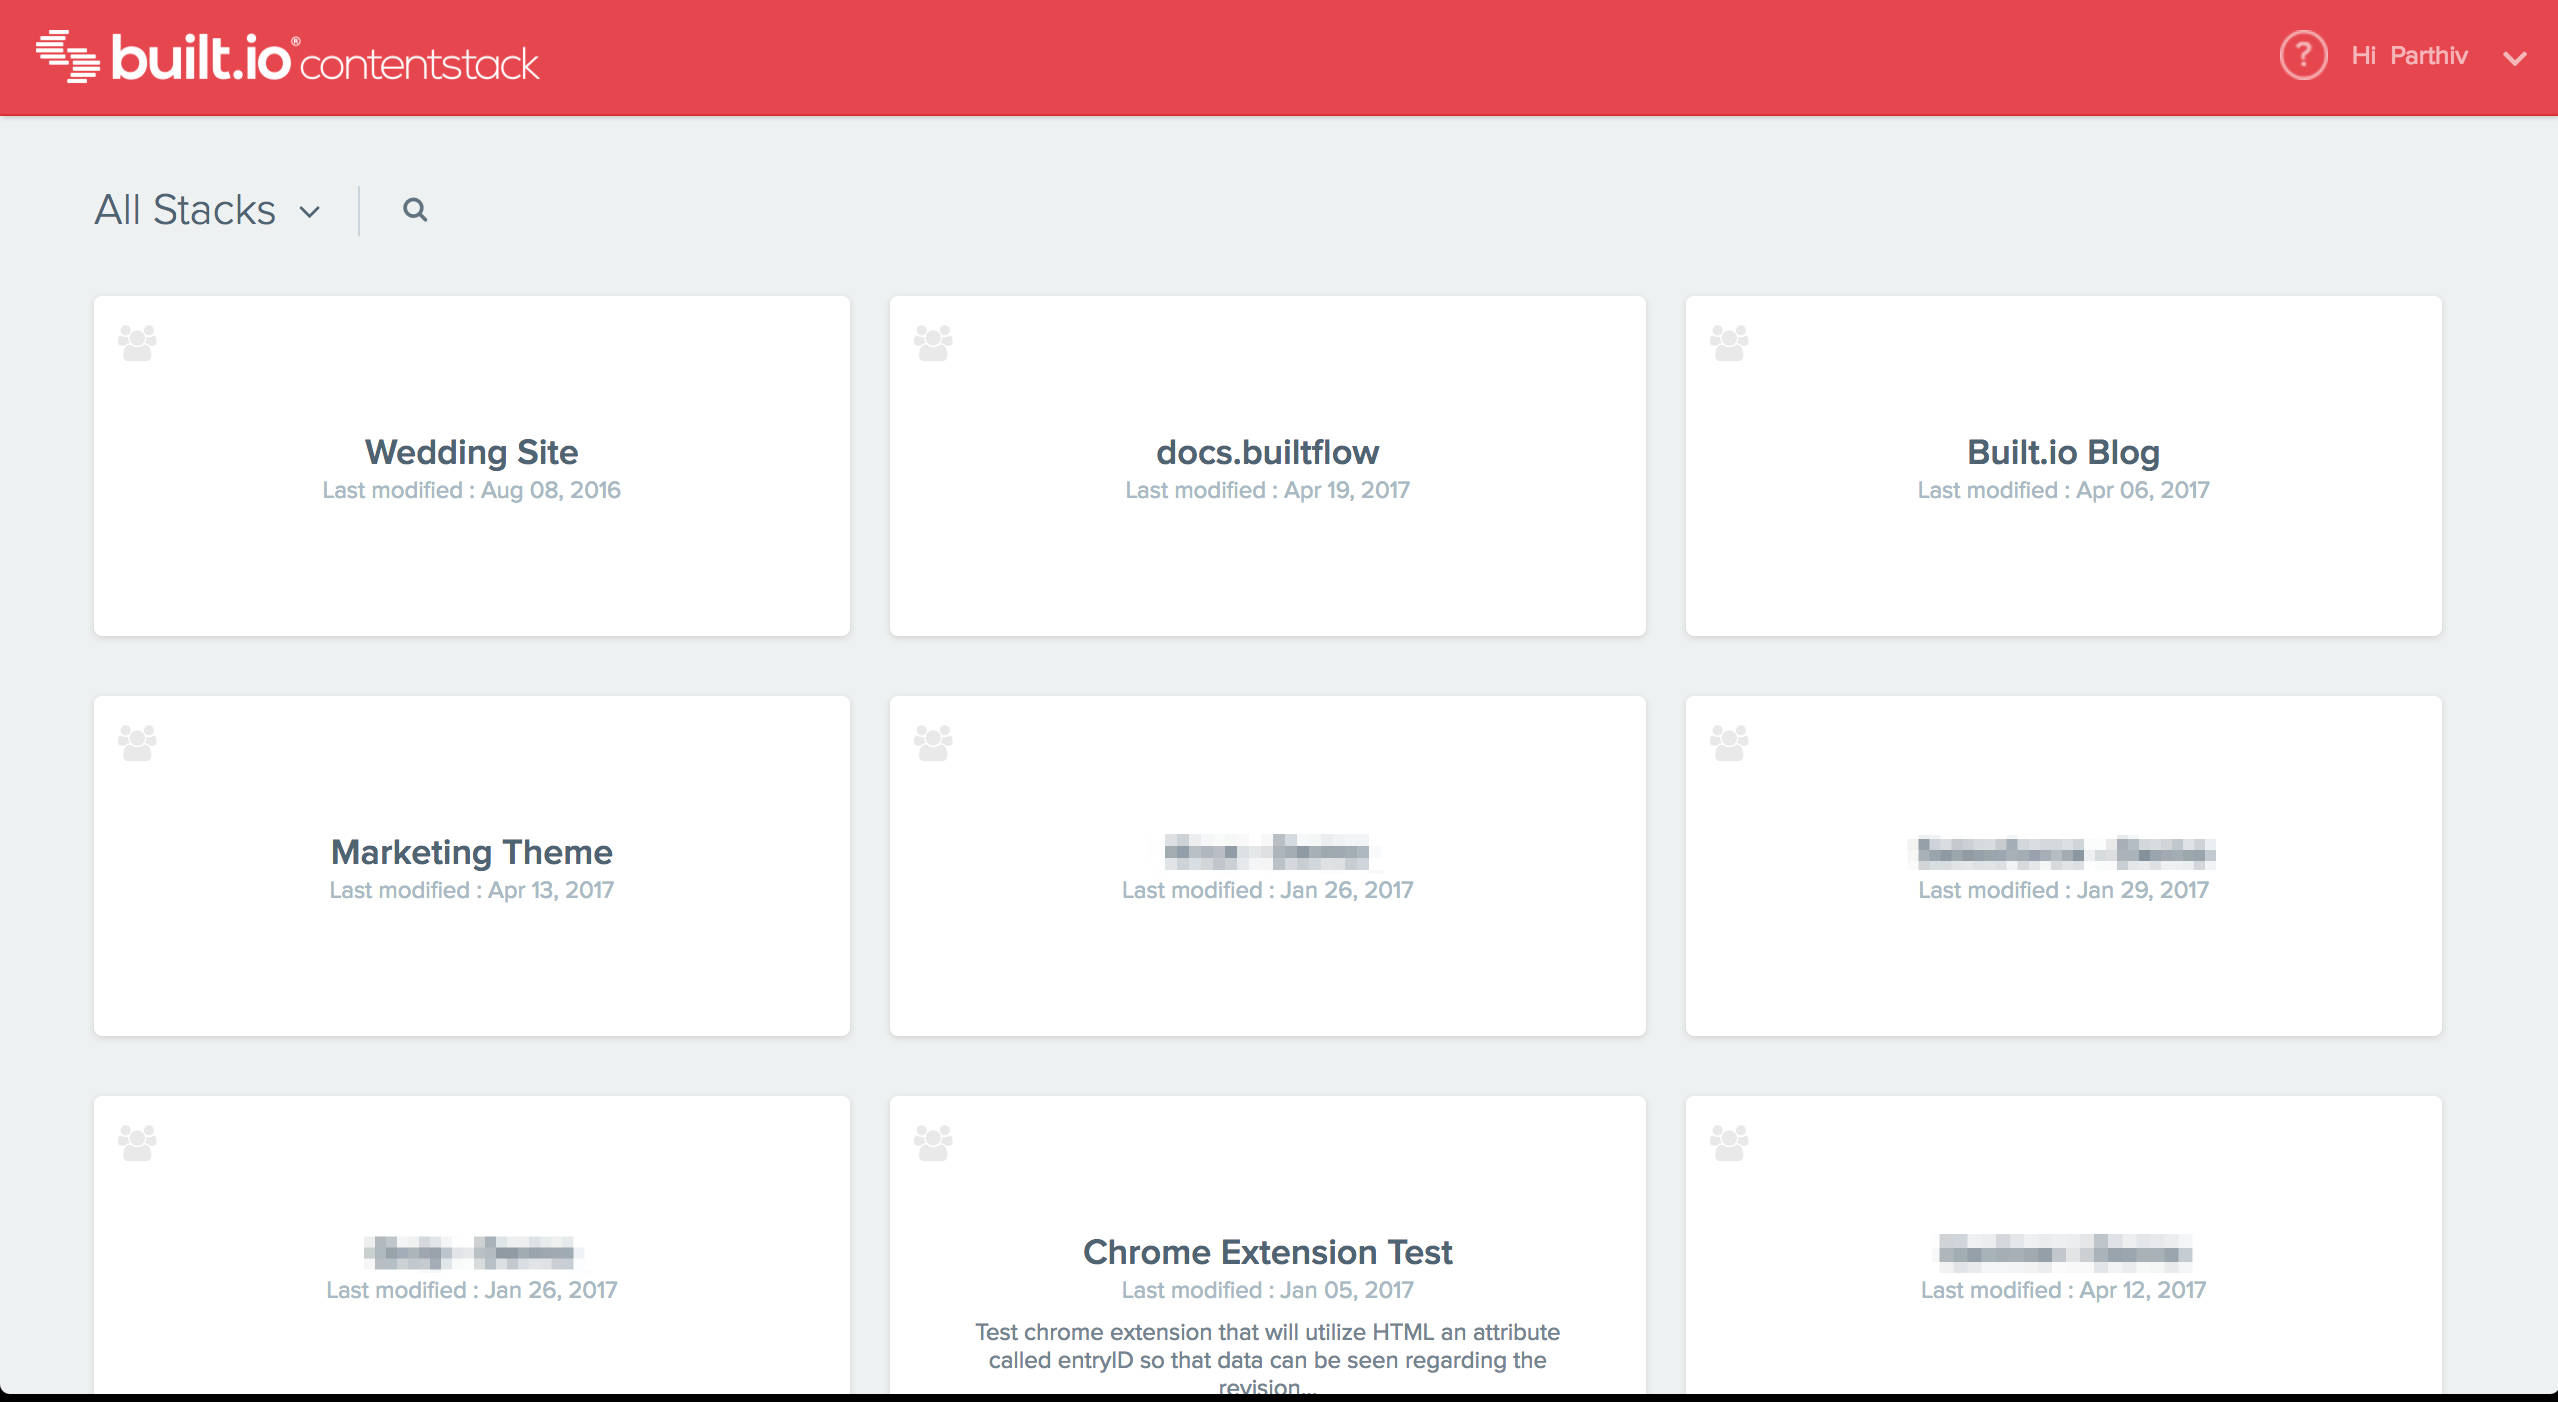Open the Chrome Extension Test stack

point(1267,1253)
